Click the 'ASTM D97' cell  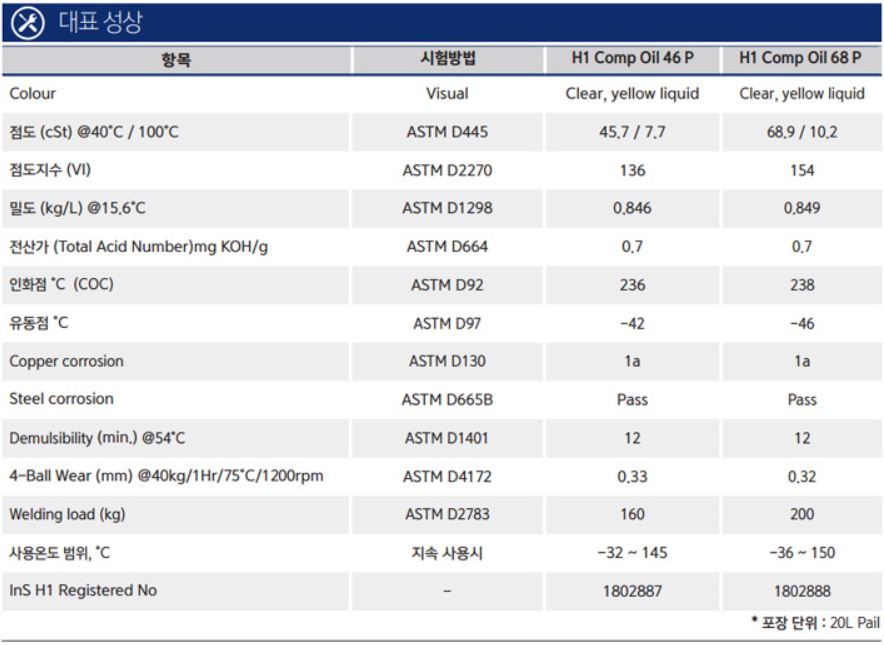pyautogui.click(x=447, y=324)
